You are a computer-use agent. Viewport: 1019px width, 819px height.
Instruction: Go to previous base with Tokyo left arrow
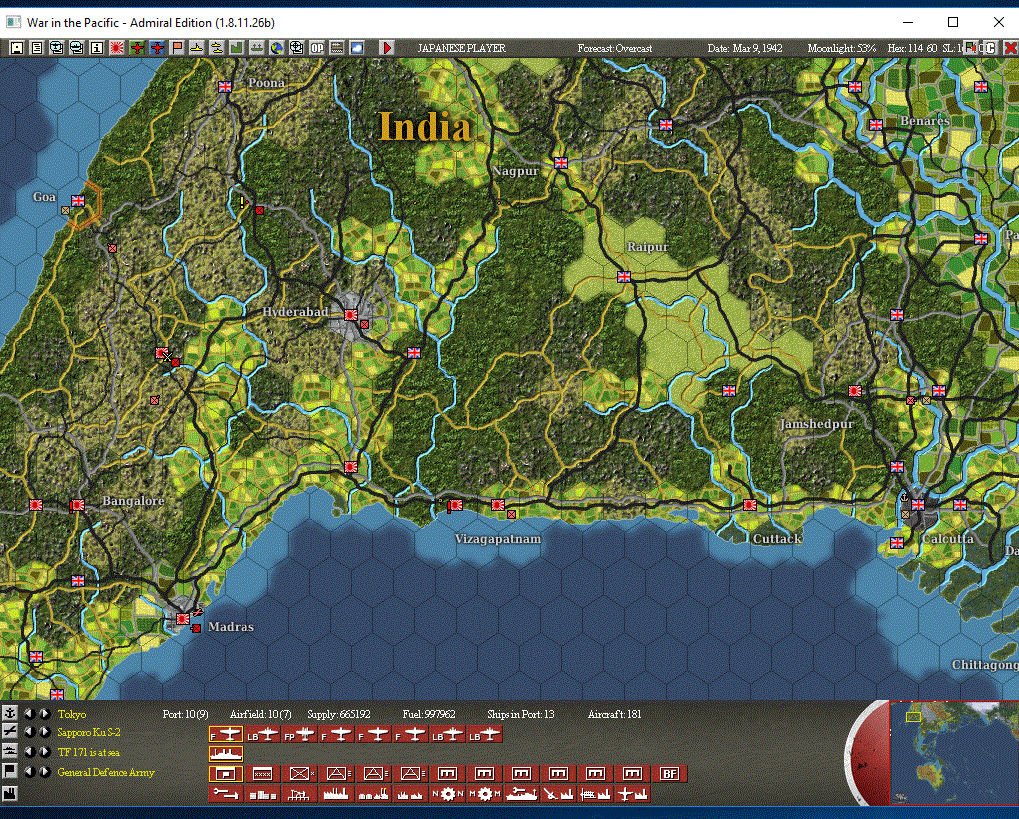click(x=29, y=714)
